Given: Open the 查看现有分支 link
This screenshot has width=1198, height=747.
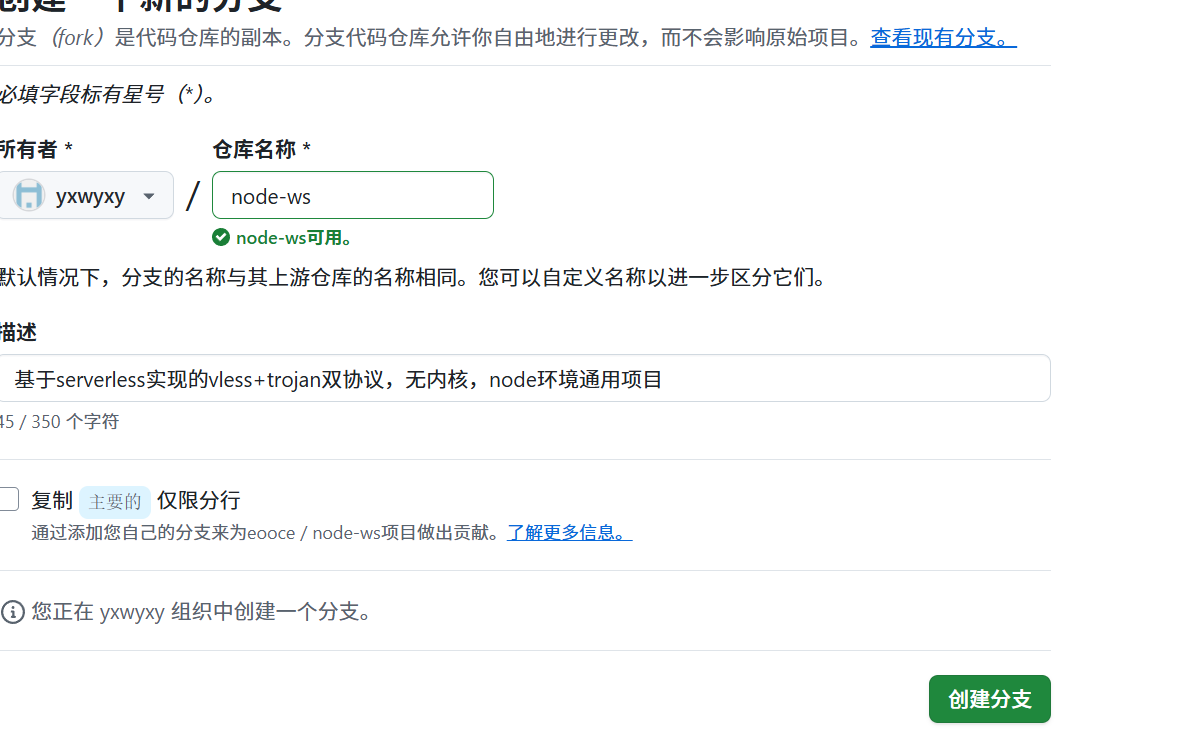Looking at the screenshot, I should tap(943, 38).
